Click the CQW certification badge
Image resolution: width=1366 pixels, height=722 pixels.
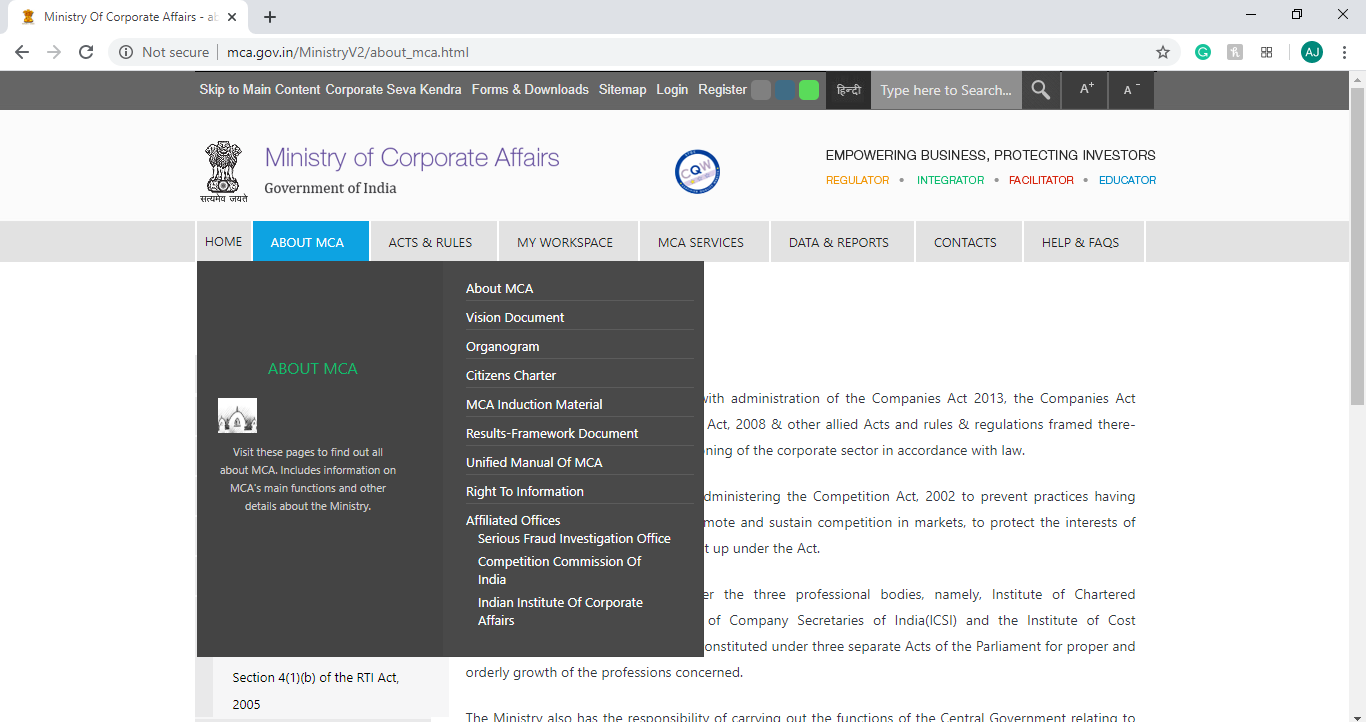point(697,171)
